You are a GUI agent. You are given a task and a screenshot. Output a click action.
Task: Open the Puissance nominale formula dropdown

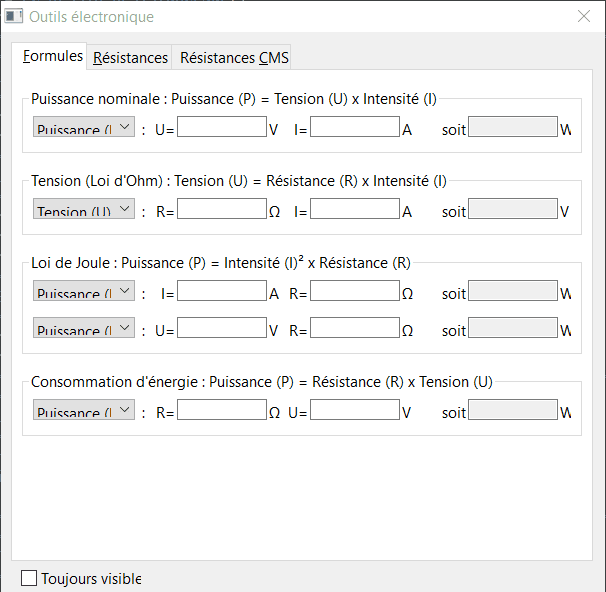(84, 128)
